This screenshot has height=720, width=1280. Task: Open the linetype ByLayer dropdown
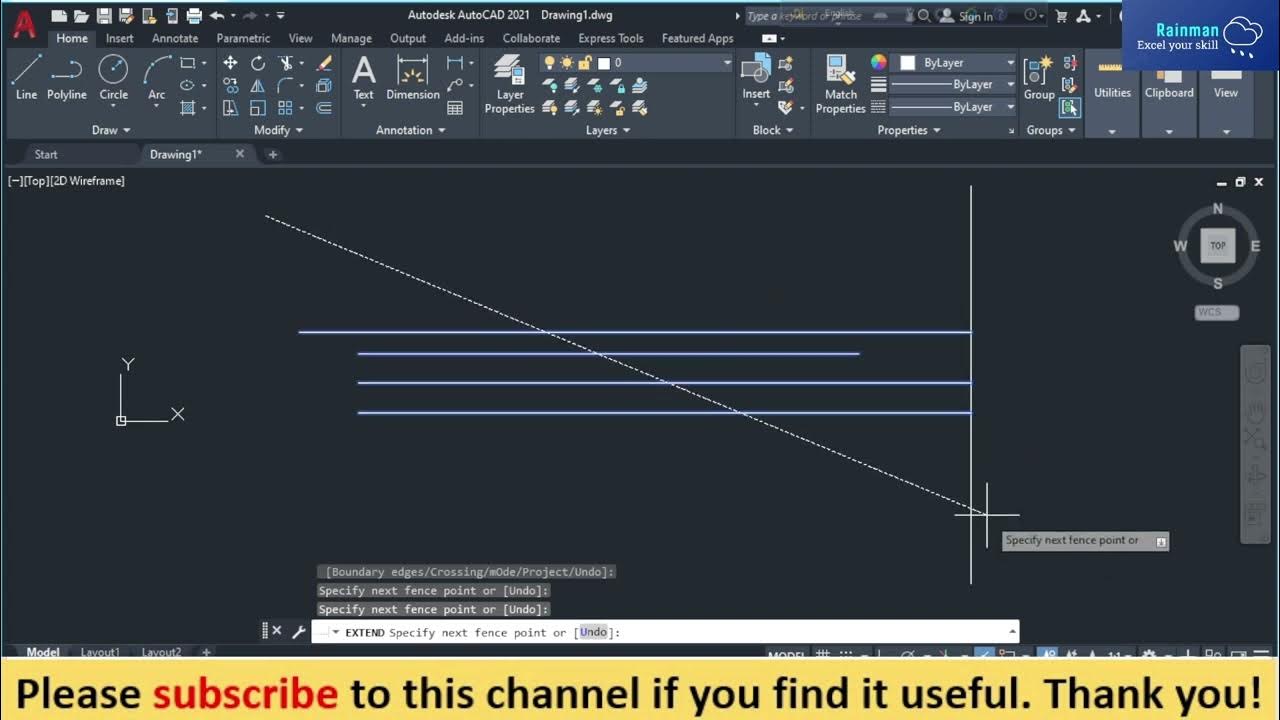click(954, 107)
